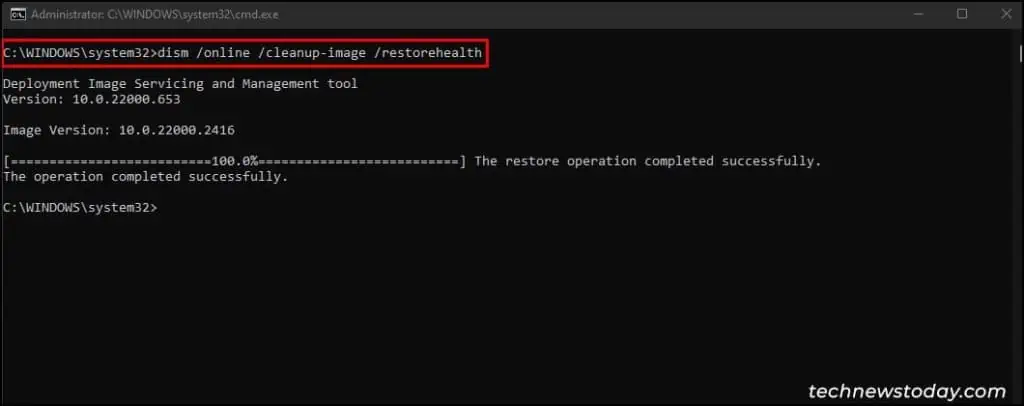1024x406 pixels.
Task: Click the vertical scrollbar thumb at right edge
Action: tap(1020, 52)
